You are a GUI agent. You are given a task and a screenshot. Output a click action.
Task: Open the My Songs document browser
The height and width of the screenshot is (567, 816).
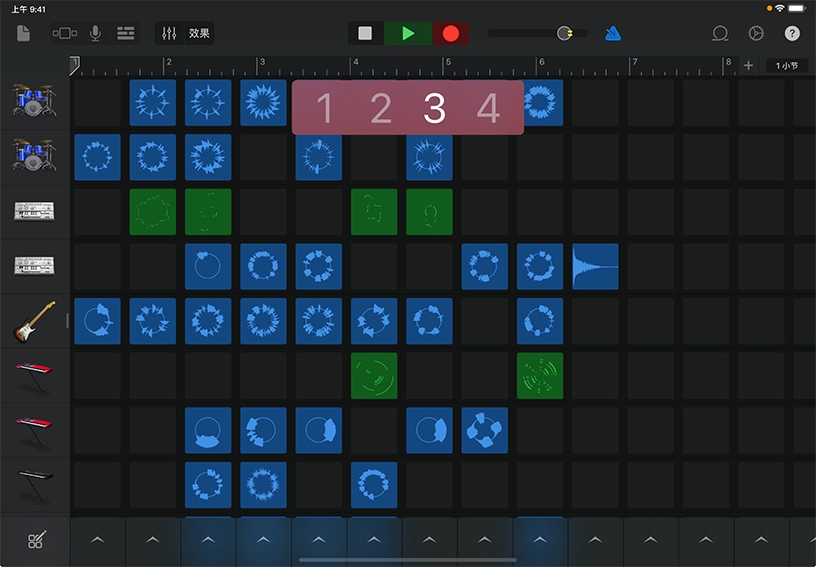point(23,33)
